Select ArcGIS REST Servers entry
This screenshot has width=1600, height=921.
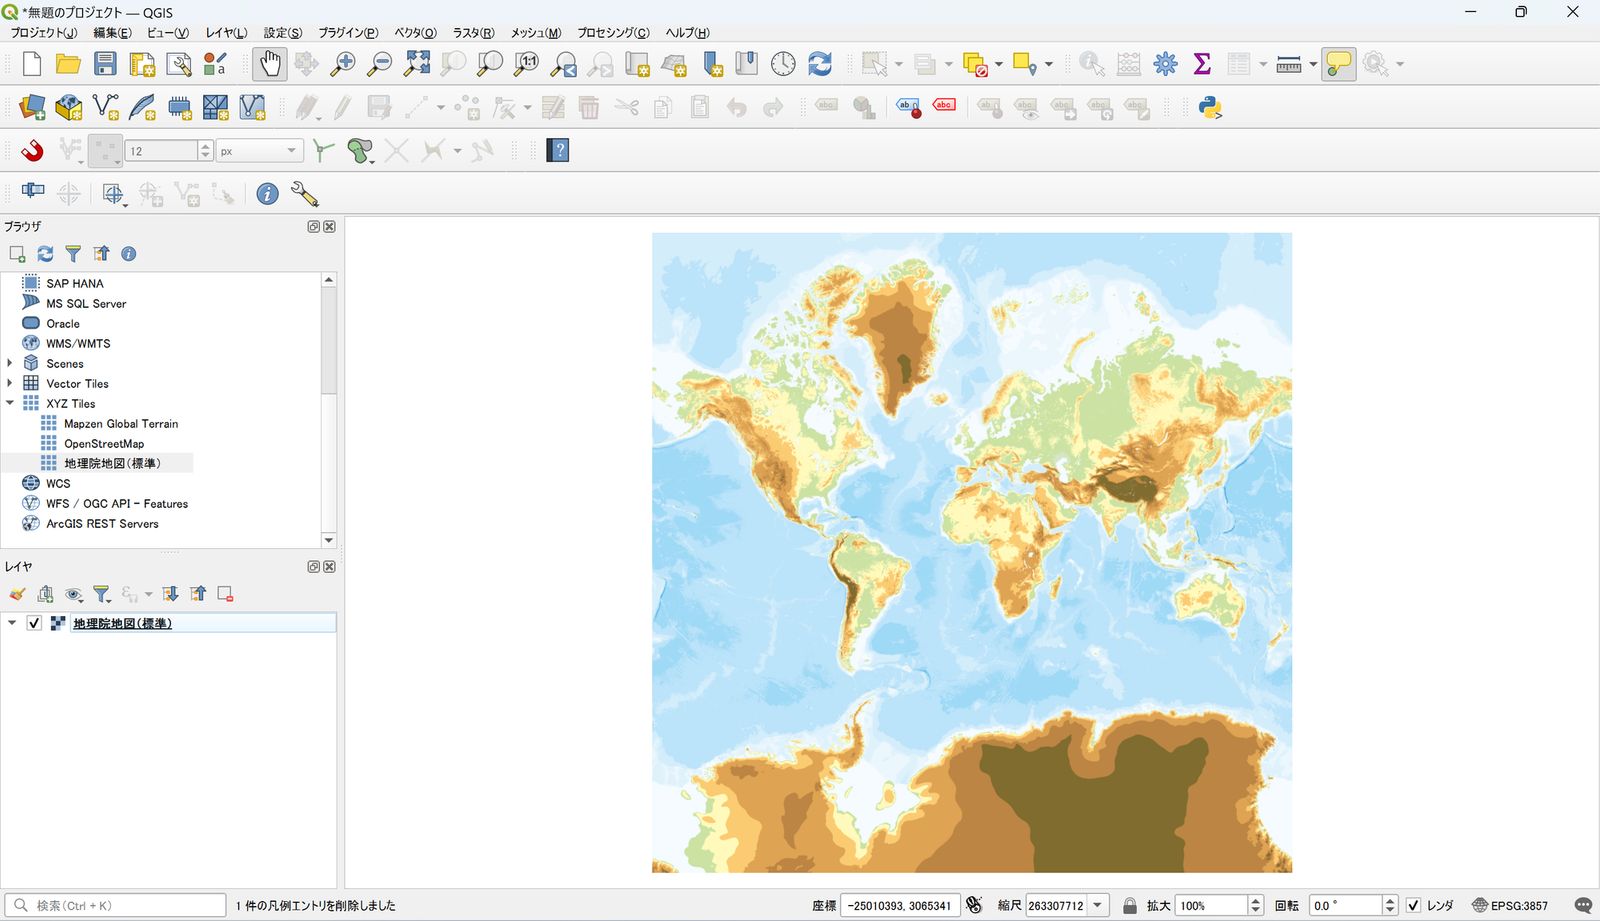102,523
